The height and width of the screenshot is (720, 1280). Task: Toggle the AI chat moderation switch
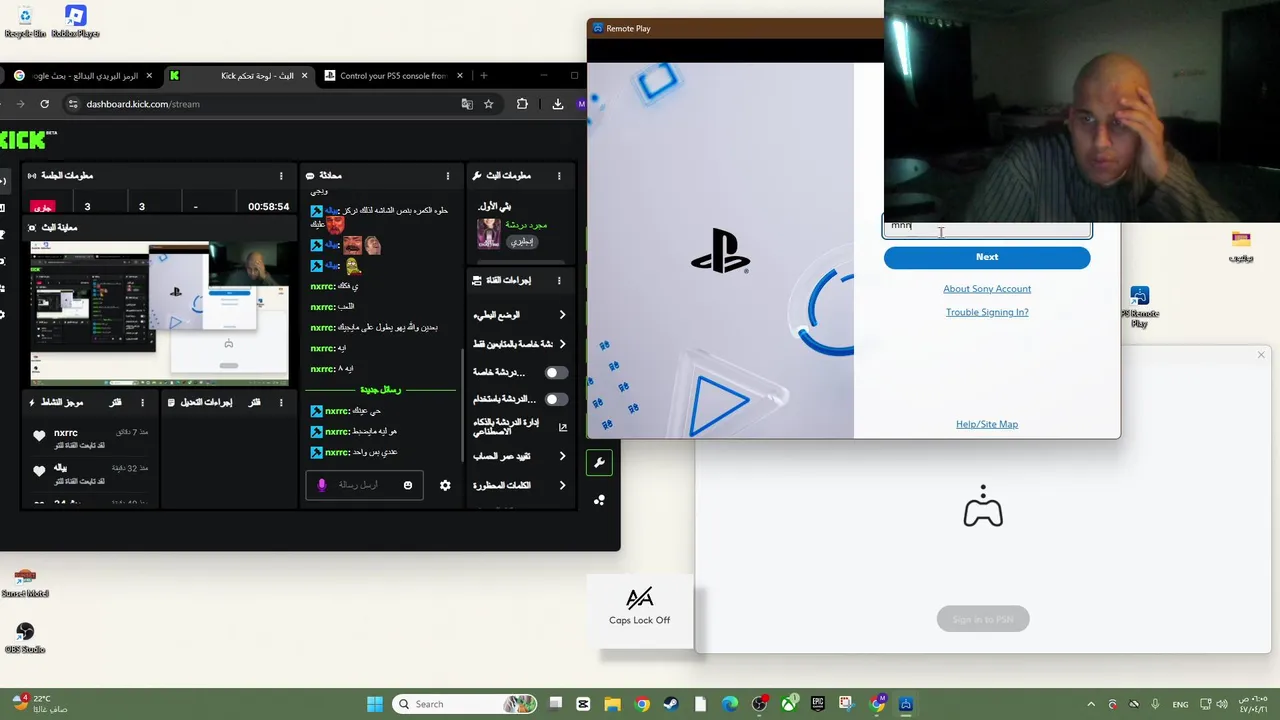pyautogui.click(x=556, y=399)
